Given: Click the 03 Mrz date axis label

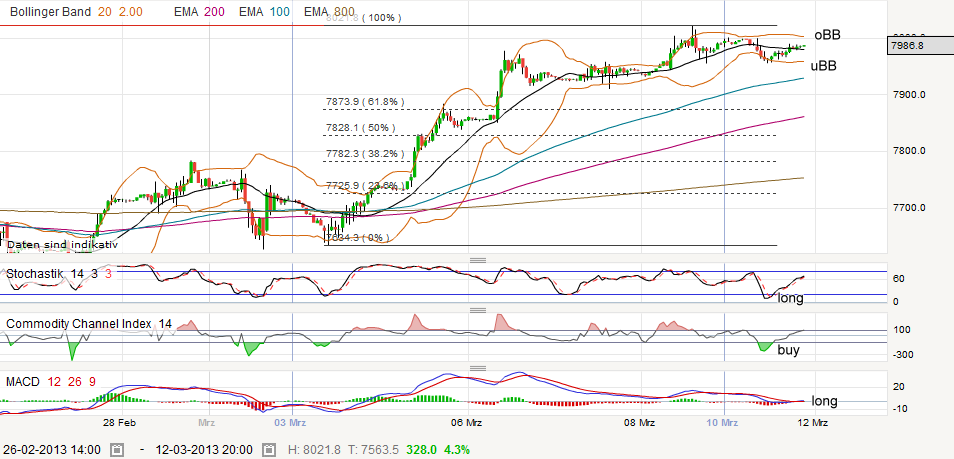Looking at the screenshot, I should click(290, 422).
